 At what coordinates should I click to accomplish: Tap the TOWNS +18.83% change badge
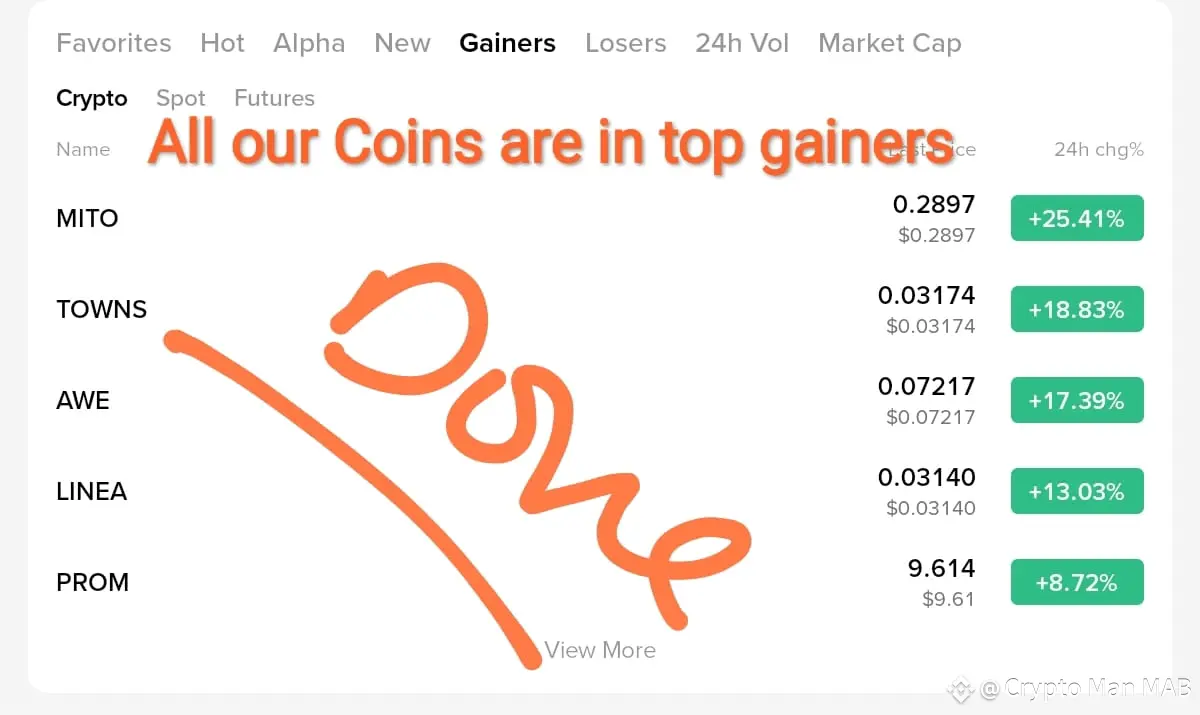[1077, 309]
